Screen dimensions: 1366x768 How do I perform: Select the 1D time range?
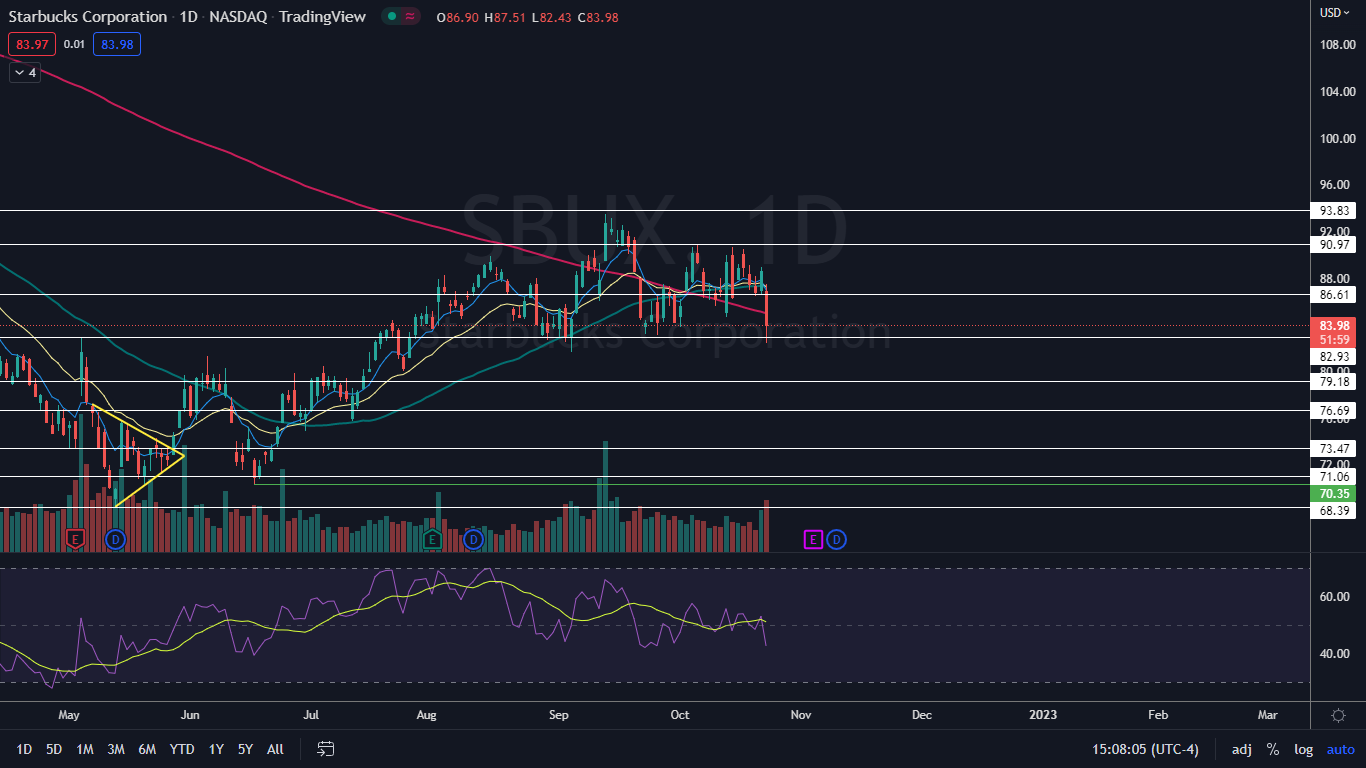click(24, 749)
